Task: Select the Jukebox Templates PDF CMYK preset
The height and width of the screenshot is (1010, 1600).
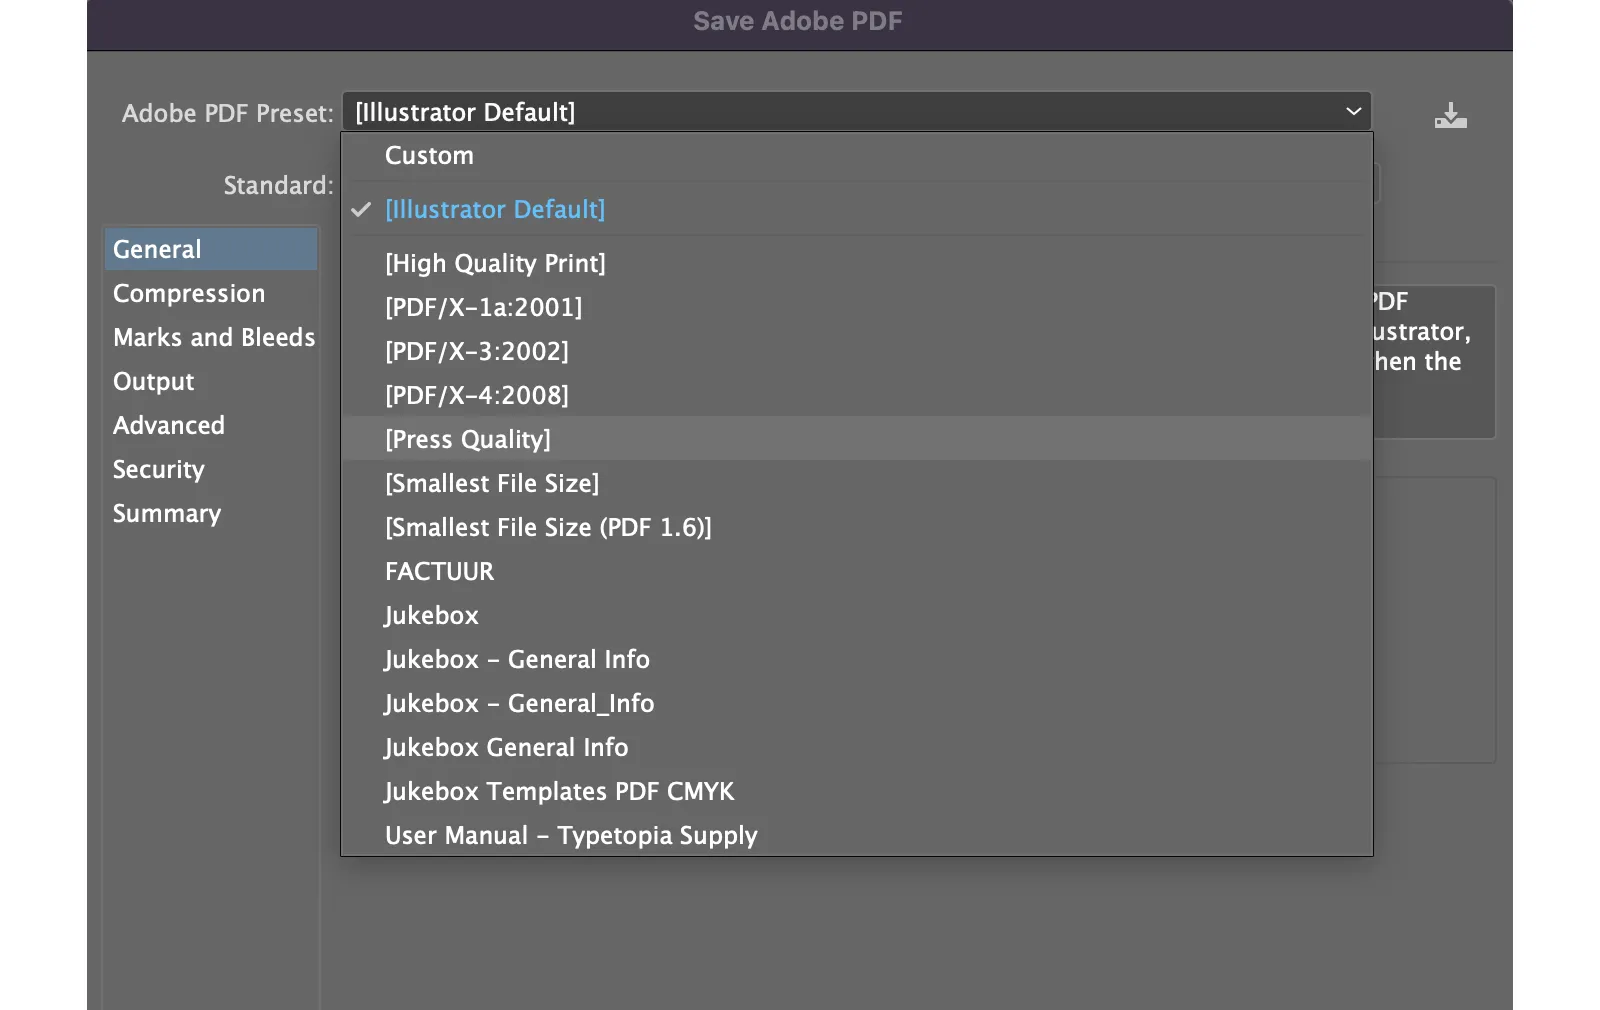Action: (558, 791)
